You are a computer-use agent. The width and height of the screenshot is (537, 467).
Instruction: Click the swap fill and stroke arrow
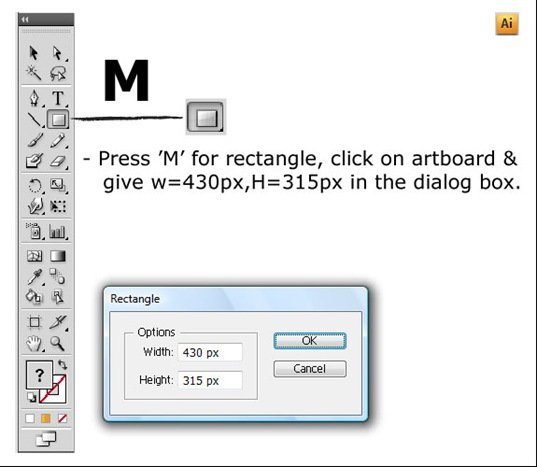click(x=62, y=365)
